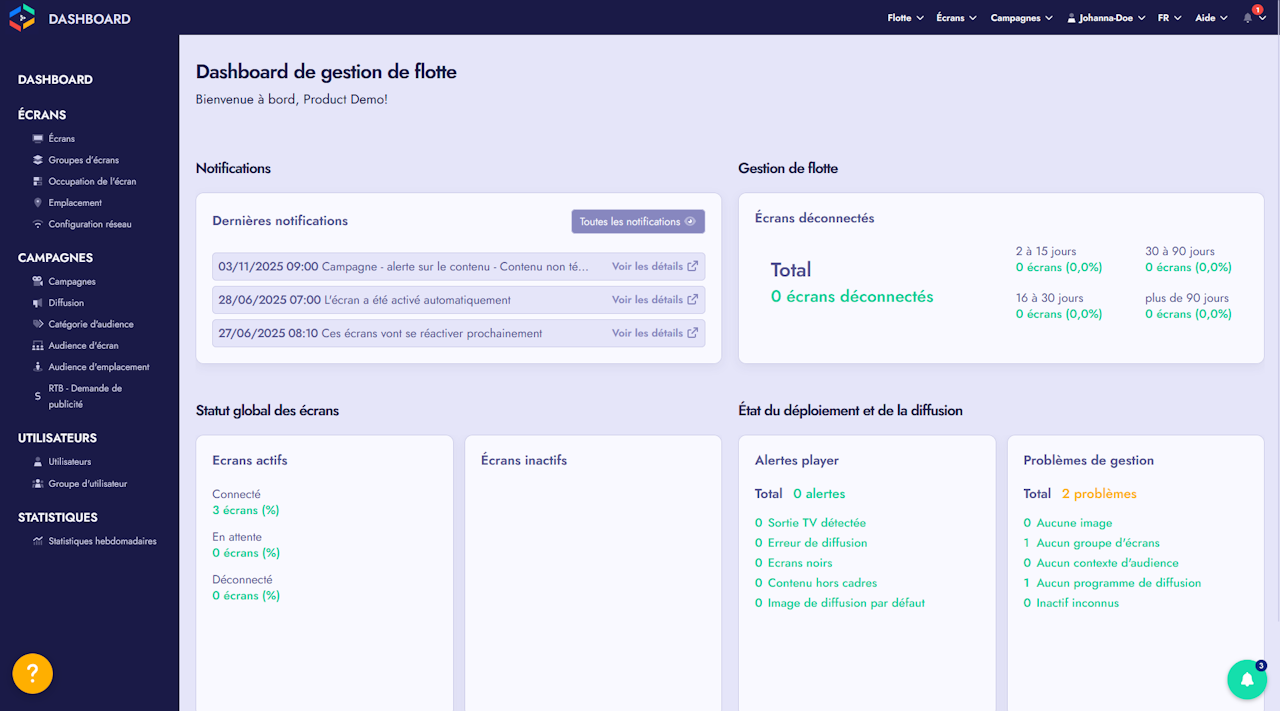Click Image de diffusion par défaut row
This screenshot has height=711, width=1280.
click(840, 603)
